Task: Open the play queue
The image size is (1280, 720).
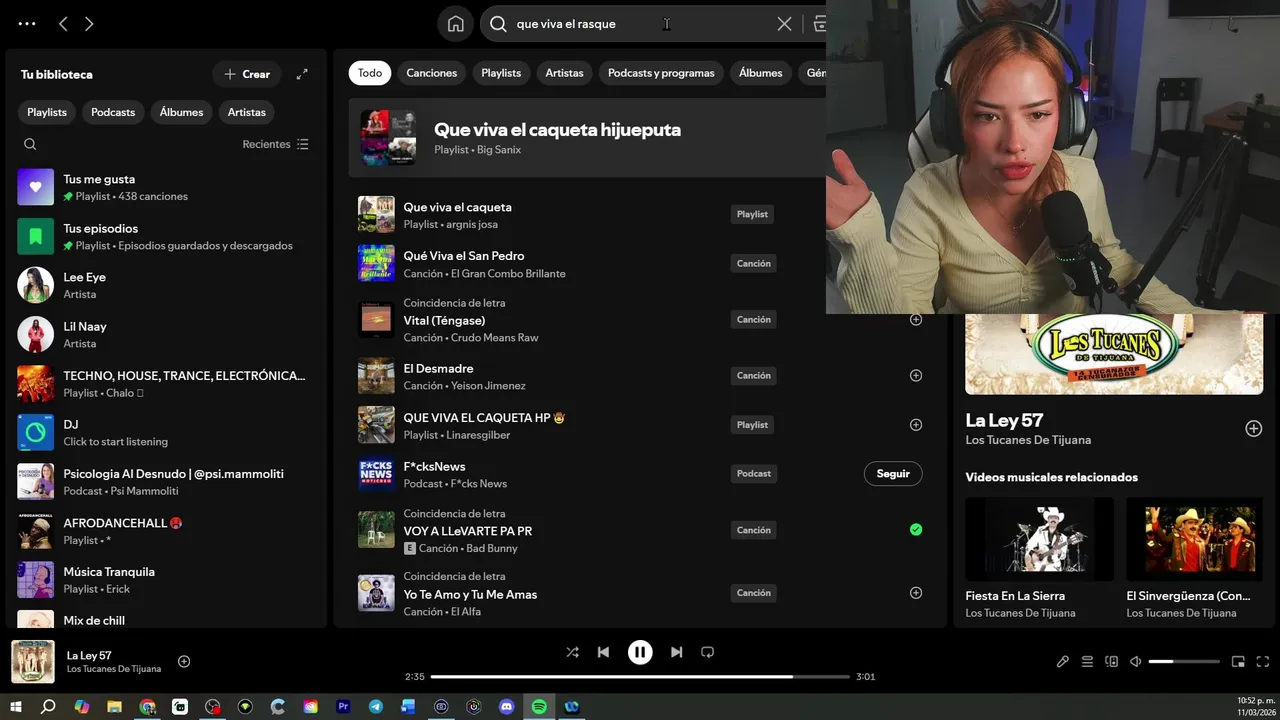Action: [x=1087, y=661]
